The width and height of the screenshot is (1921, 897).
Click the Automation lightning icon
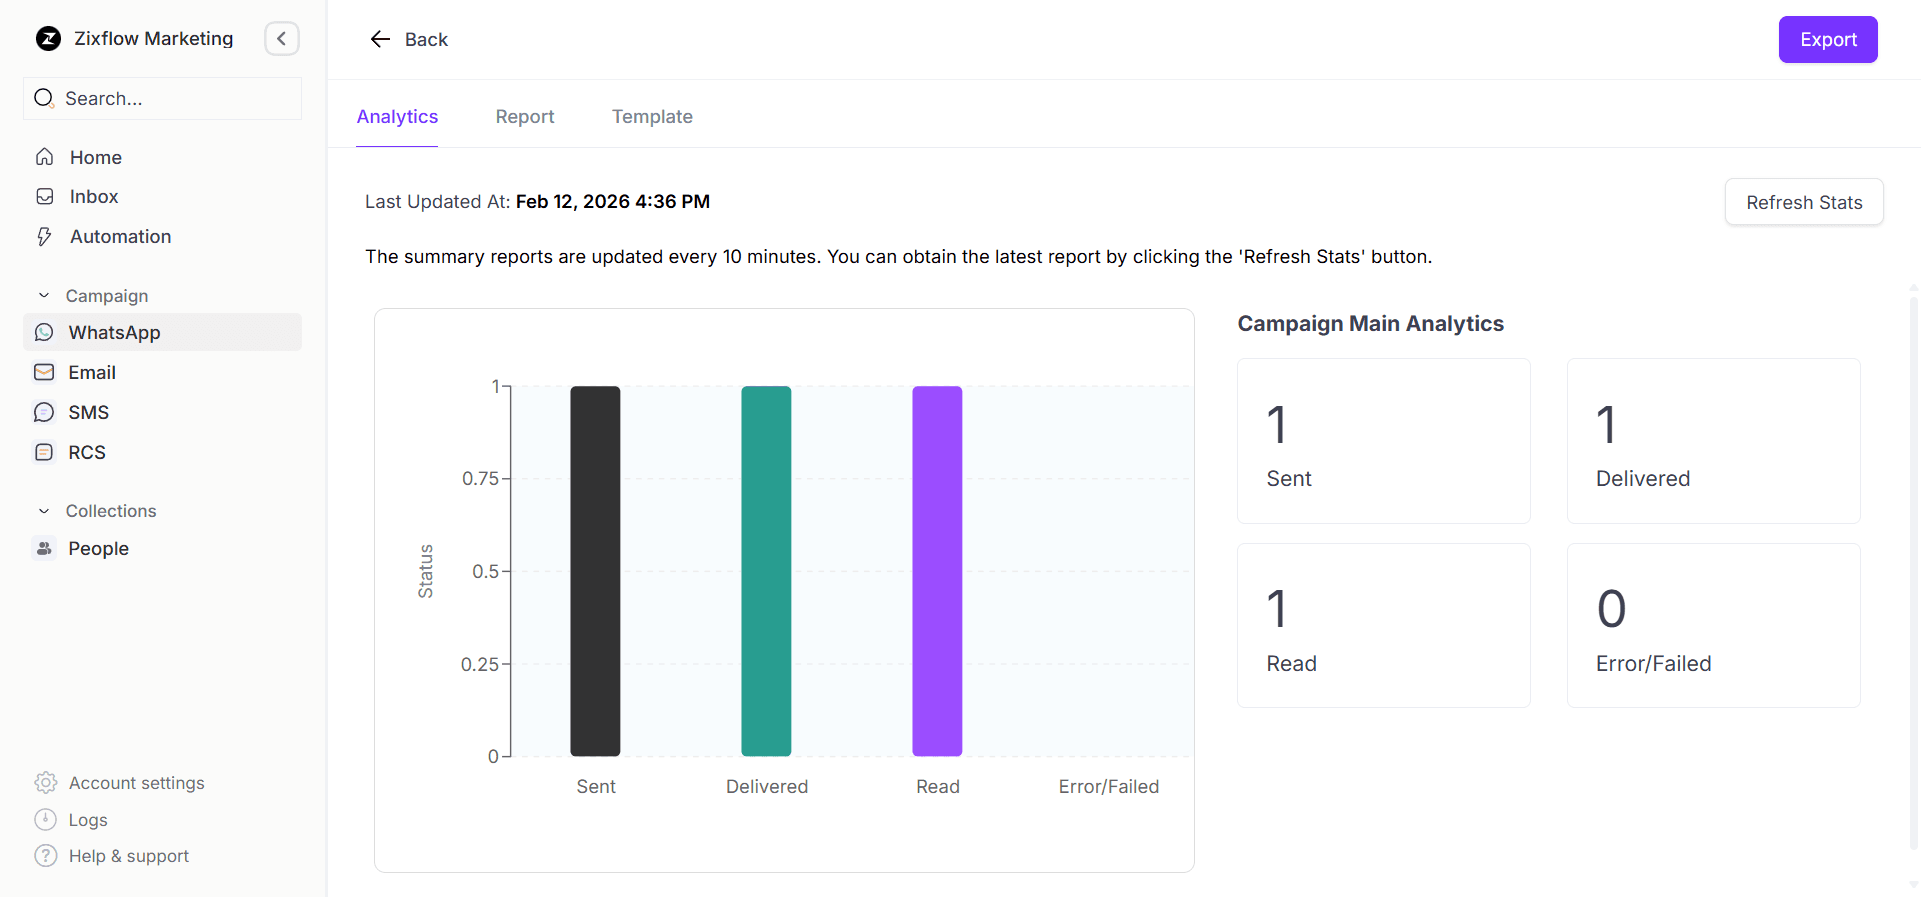click(45, 237)
